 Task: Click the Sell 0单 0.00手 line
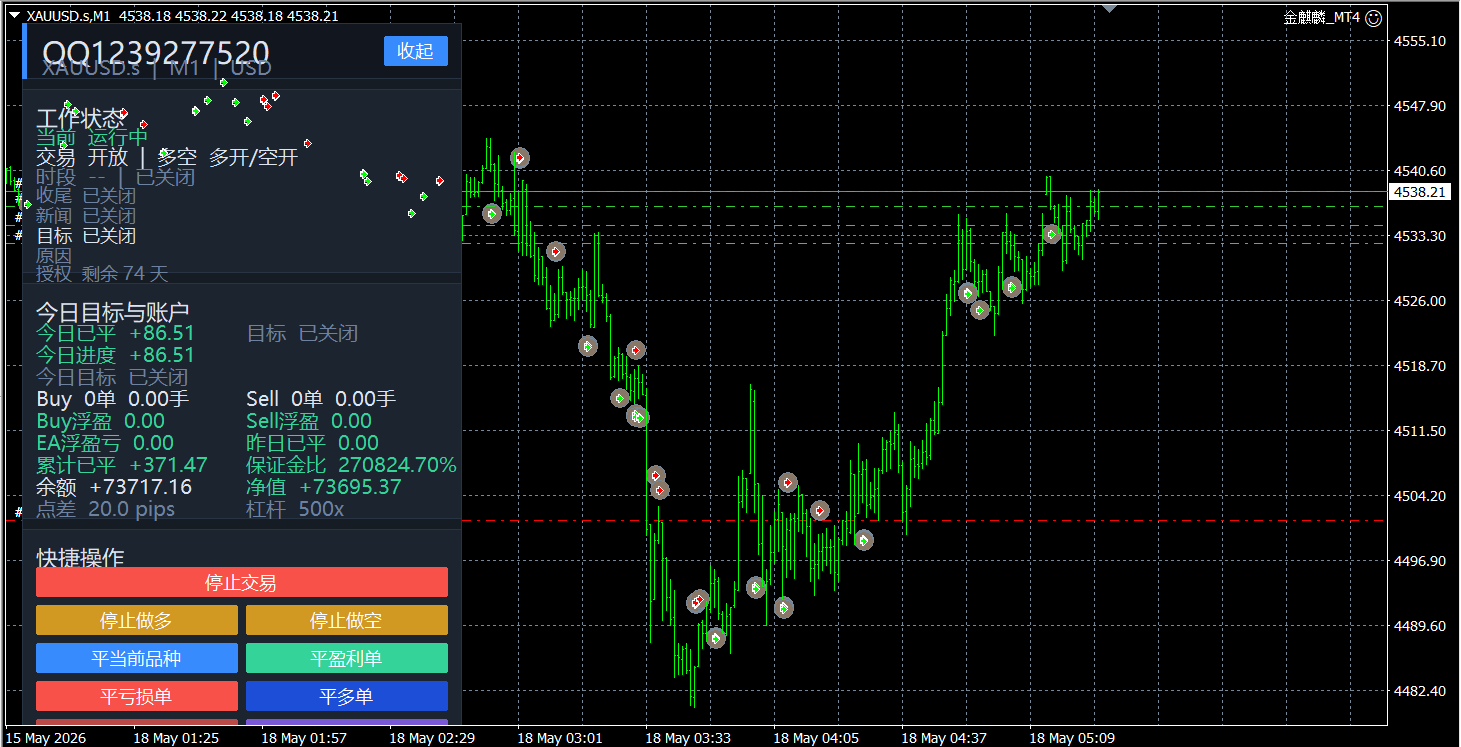(x=321, y=399)
